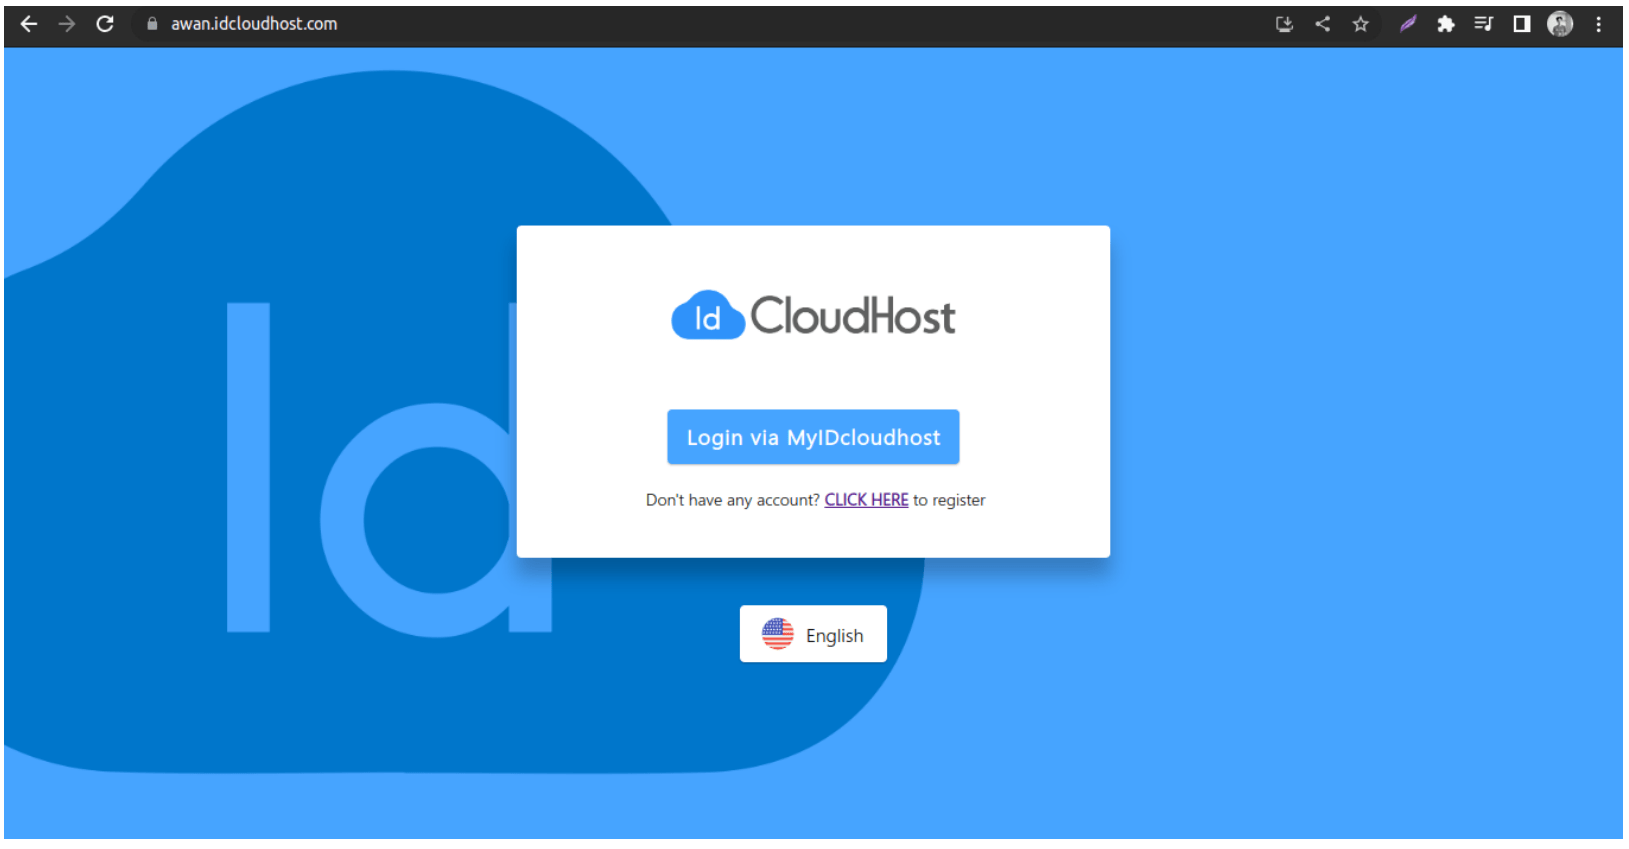The width and height of the screenshot is (1629, 849).
Task: Open the media controls playlist icon
Action: pyautogui.click(x=1484, y=24)
